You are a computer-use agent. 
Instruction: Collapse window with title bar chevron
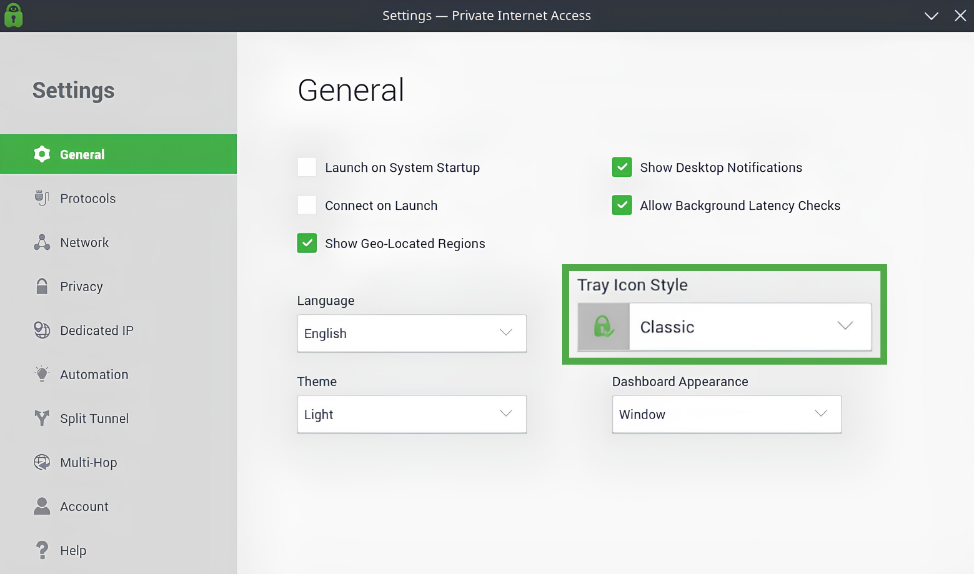(931, 16)
